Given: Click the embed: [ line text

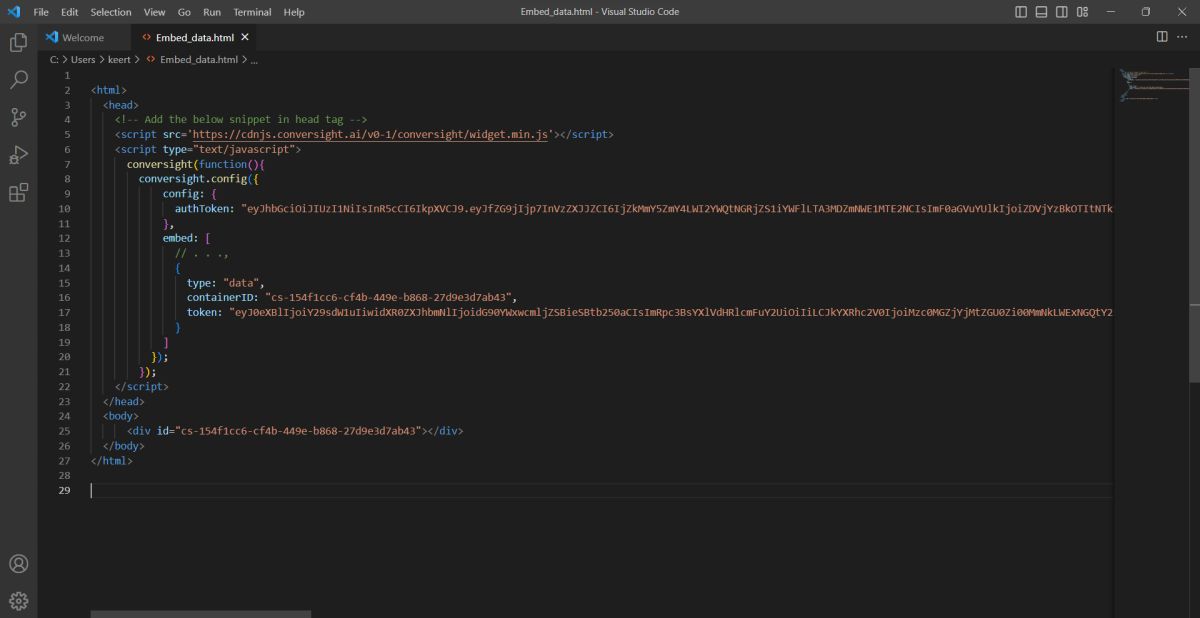Looking at the screenshot, I should click(x=187, y=238).
